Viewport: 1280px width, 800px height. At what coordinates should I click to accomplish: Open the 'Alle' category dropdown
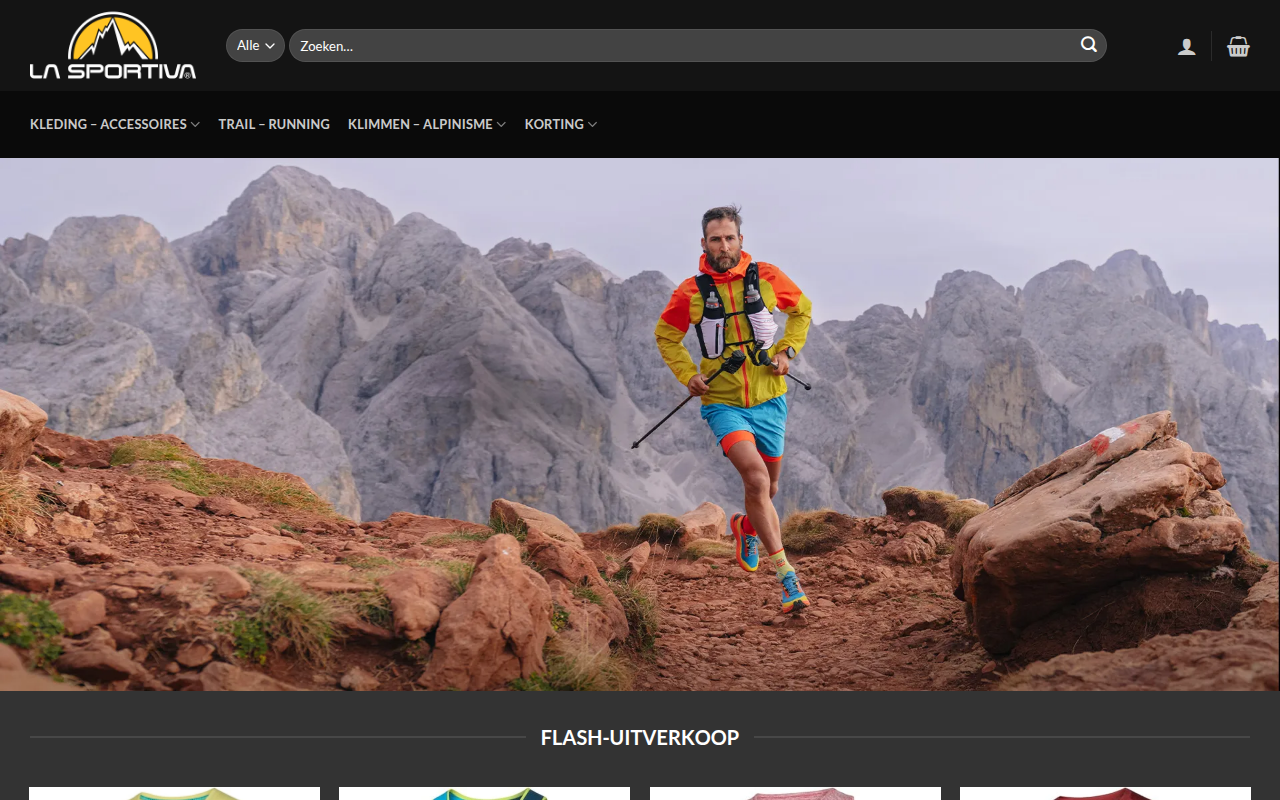(256, 45)
